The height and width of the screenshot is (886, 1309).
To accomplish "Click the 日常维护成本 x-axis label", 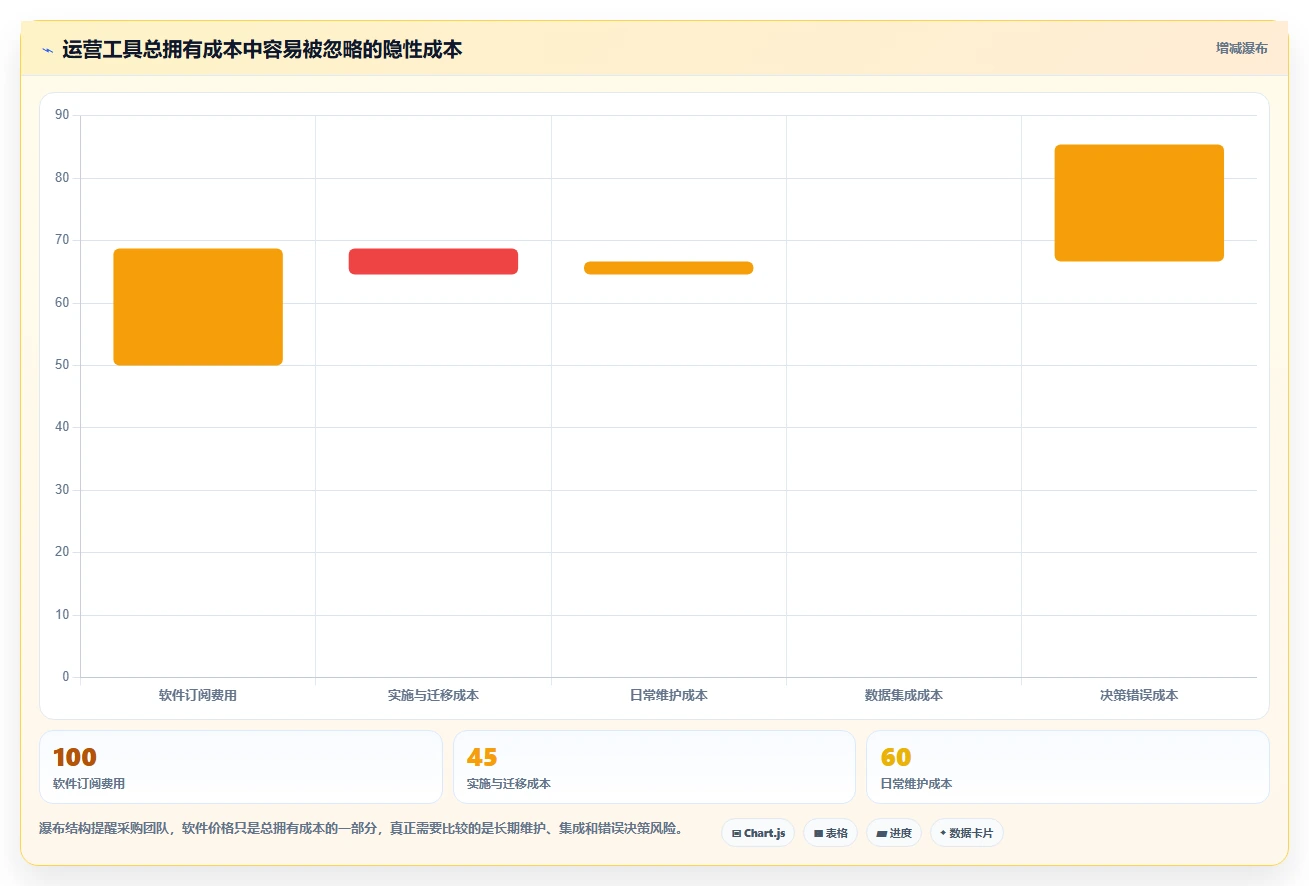I will point(668,695).
